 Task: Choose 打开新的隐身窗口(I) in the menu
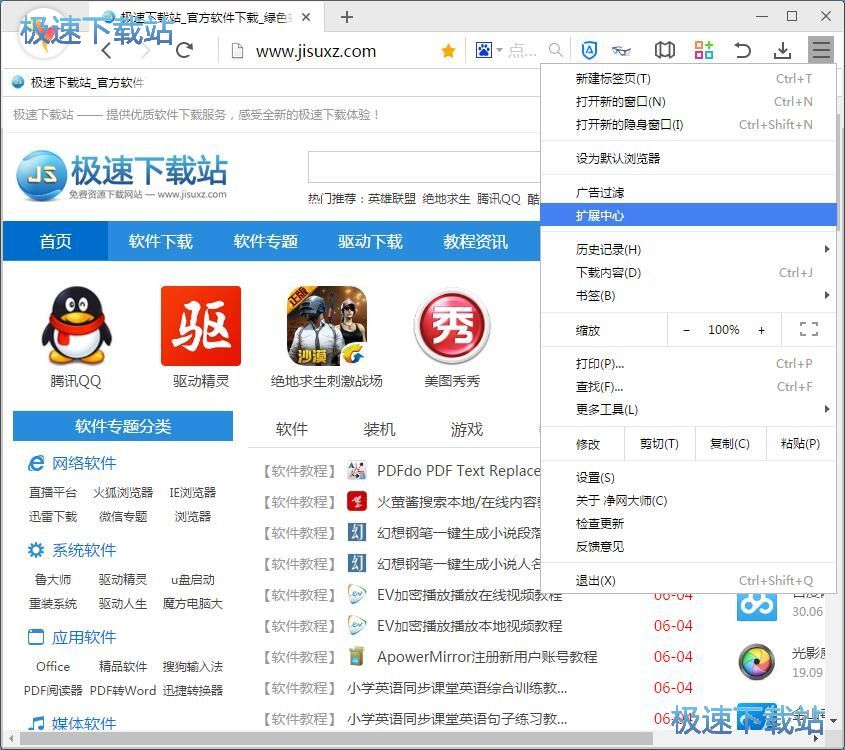688,124
